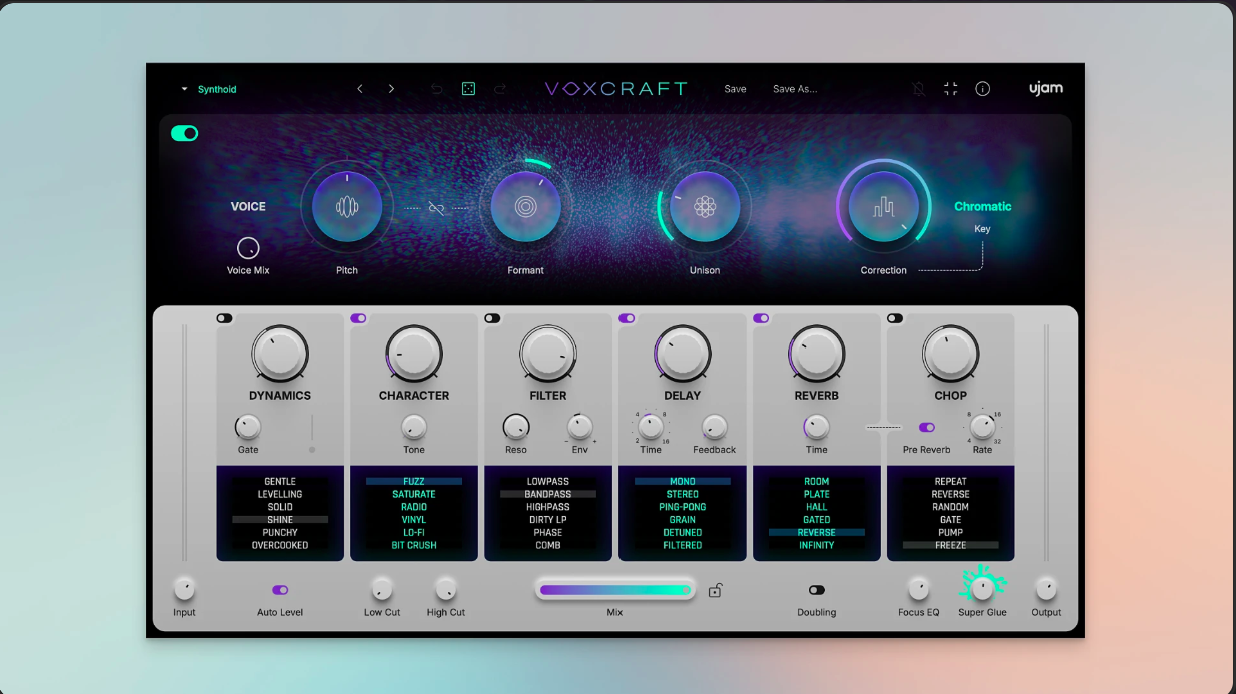Click the Key label

982,229
